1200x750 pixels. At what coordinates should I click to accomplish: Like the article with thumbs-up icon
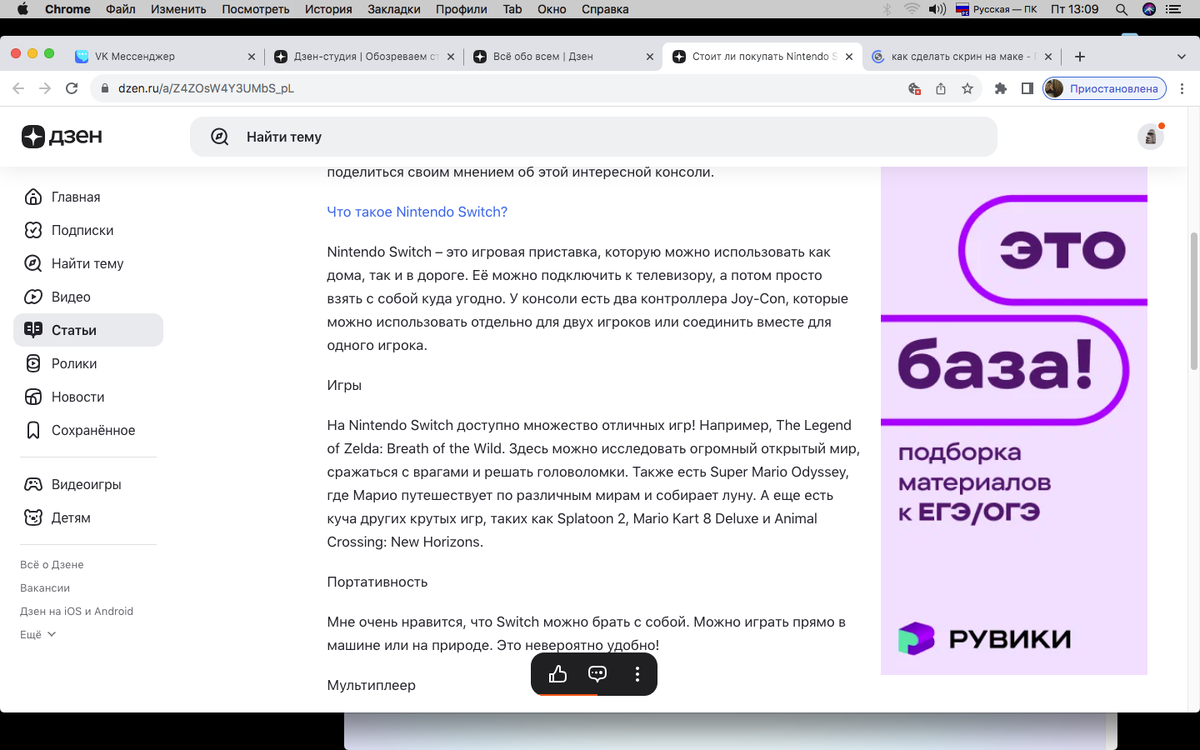[558, 674]
